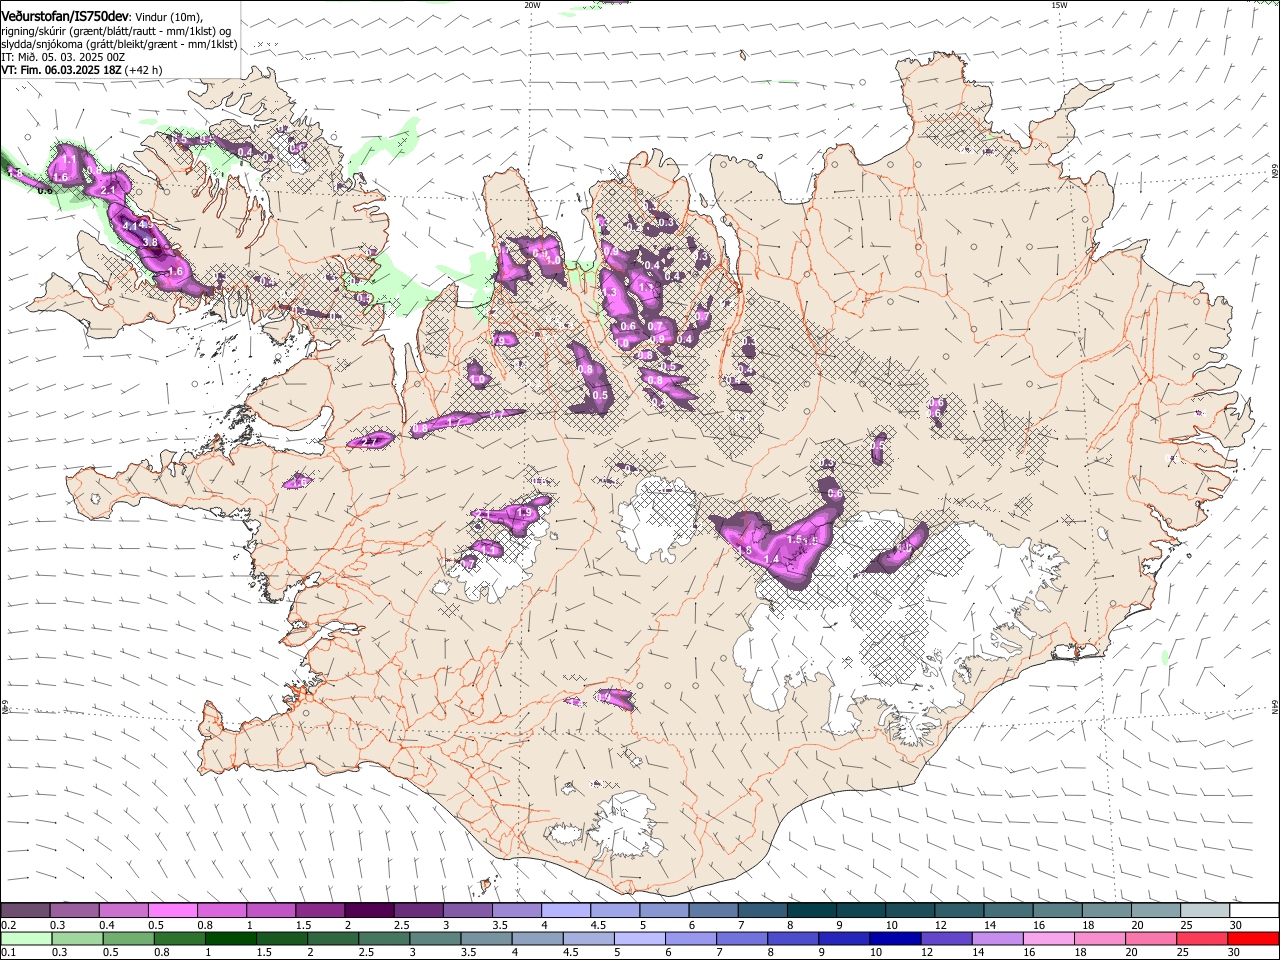Viewport: 1280px width, 960px height.
Task: Click the 3.8 precipitation value on the map
Action: (x=150, y=242)
